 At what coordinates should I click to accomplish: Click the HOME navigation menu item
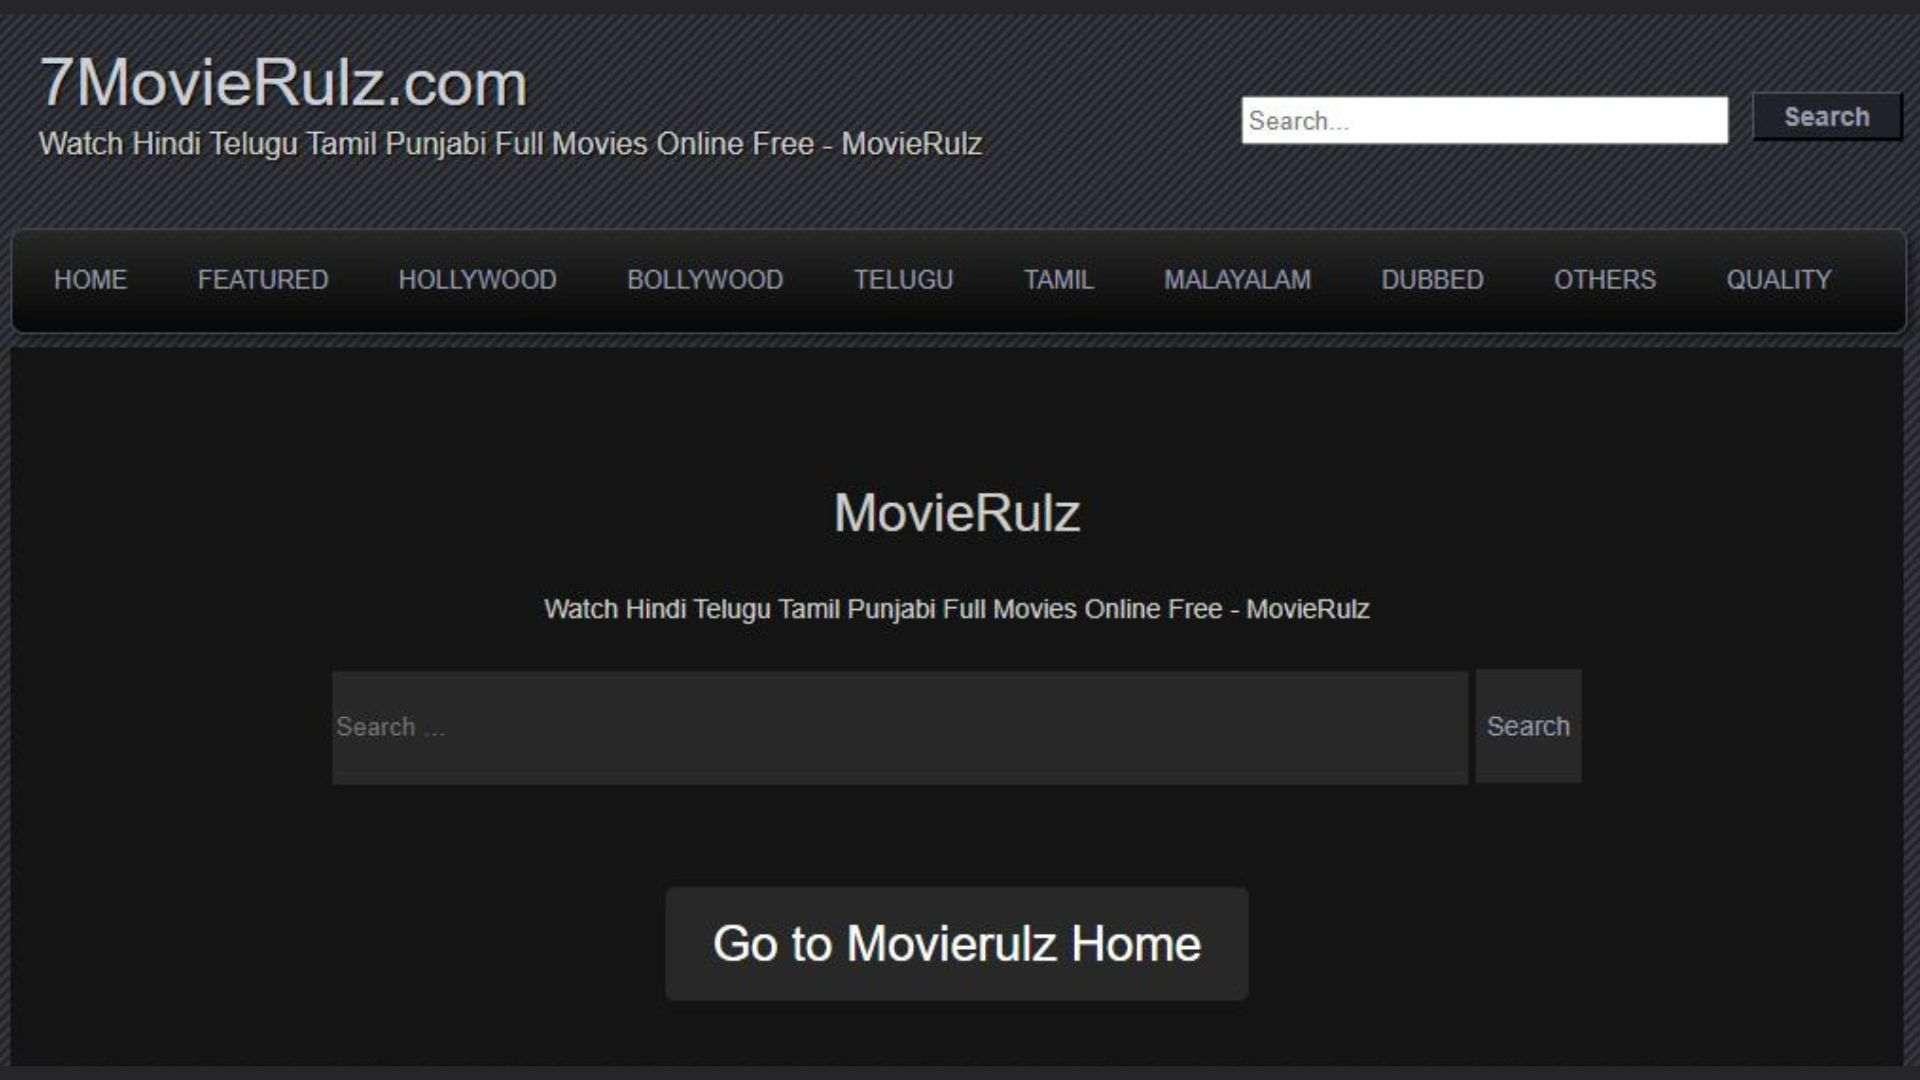90,280
